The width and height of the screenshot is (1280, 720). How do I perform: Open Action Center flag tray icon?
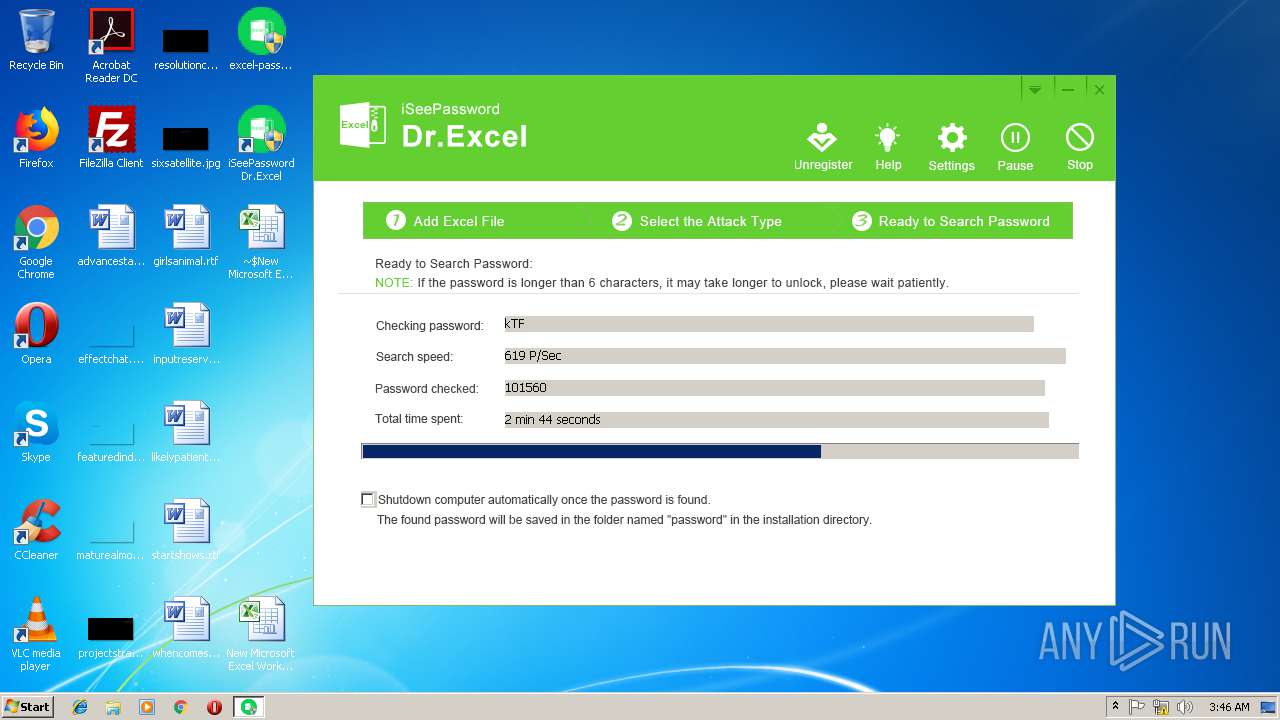pyautogui.click(x=1137, y=707)
